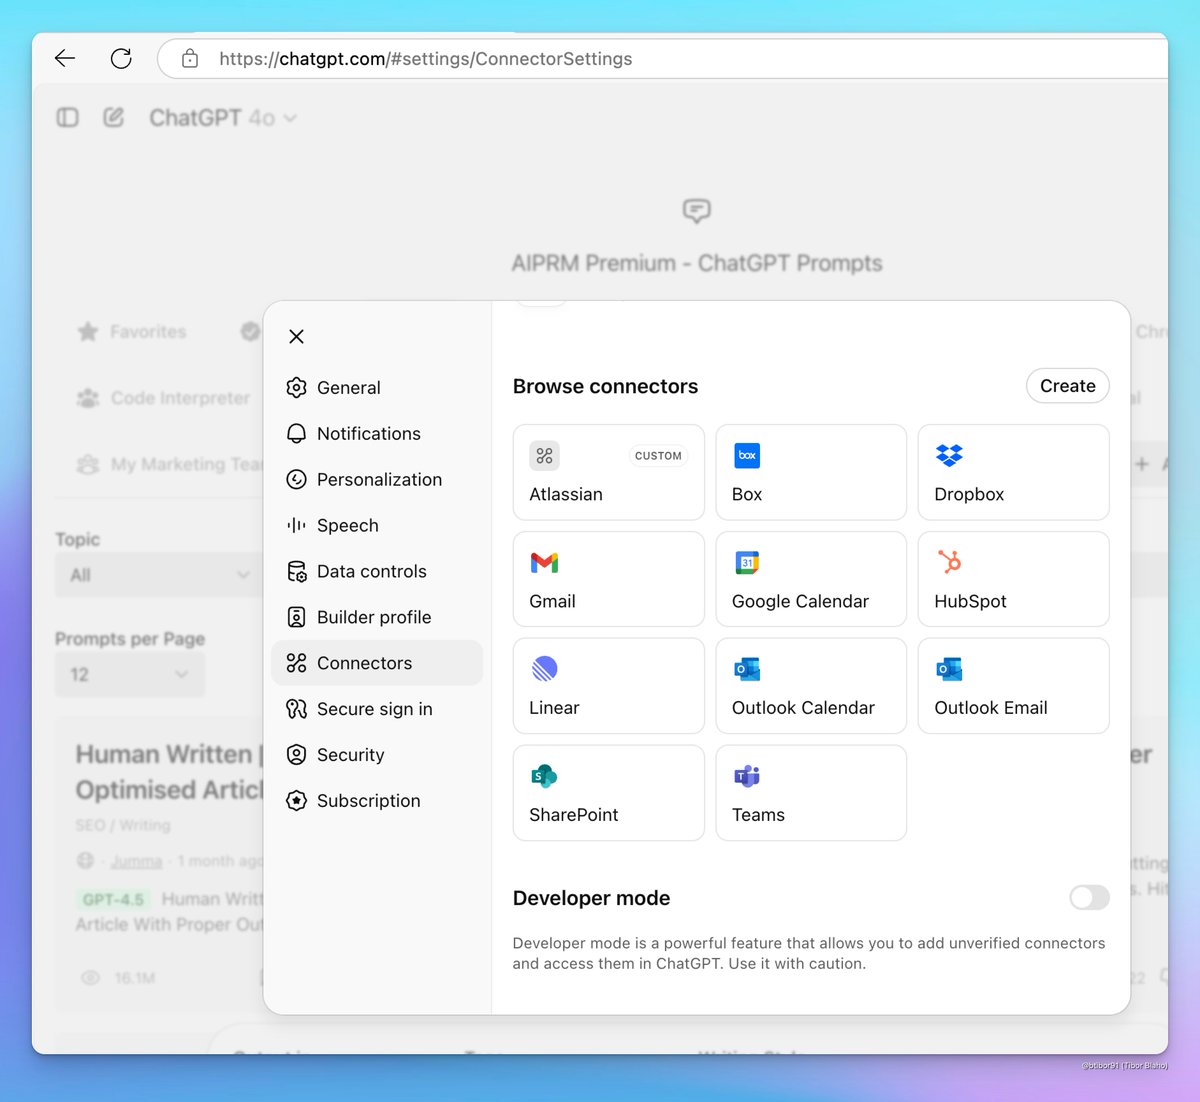Click the Teams logo icon
Screen dimensions: 1200x1102
click(x=747, y=776)
